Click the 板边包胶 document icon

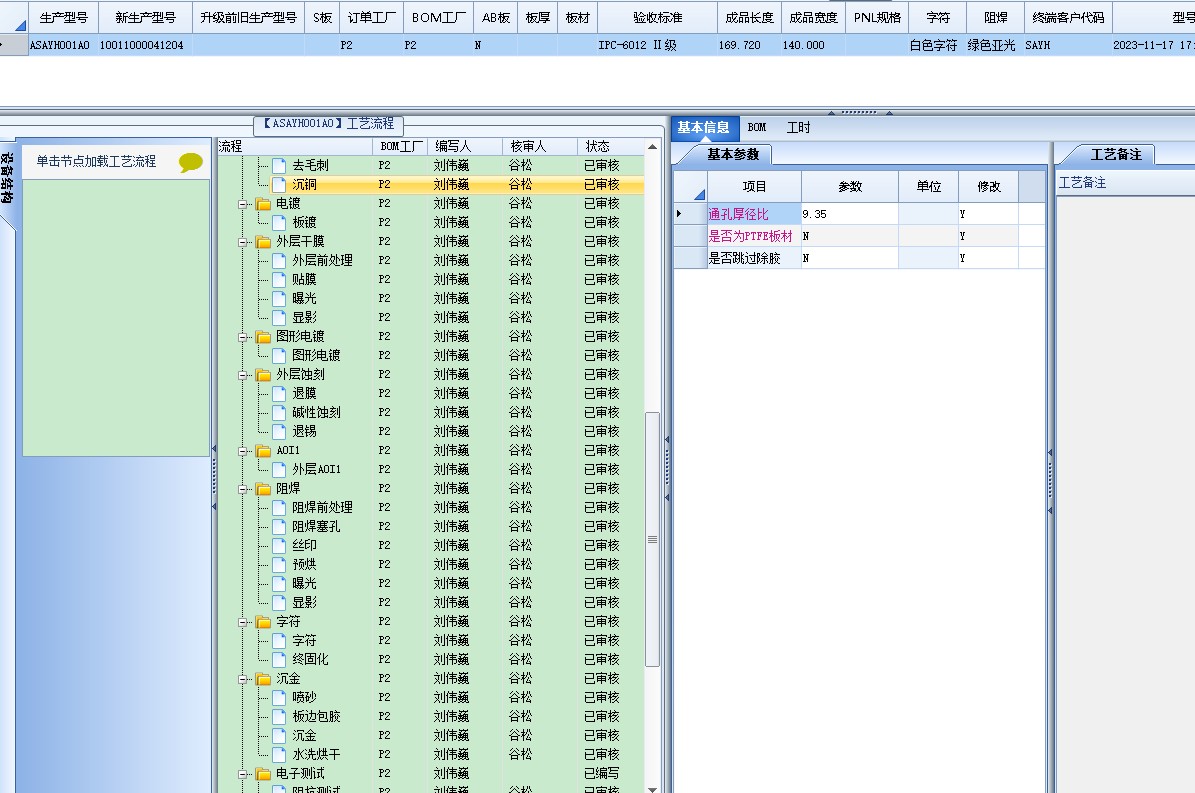pos(280,717)
